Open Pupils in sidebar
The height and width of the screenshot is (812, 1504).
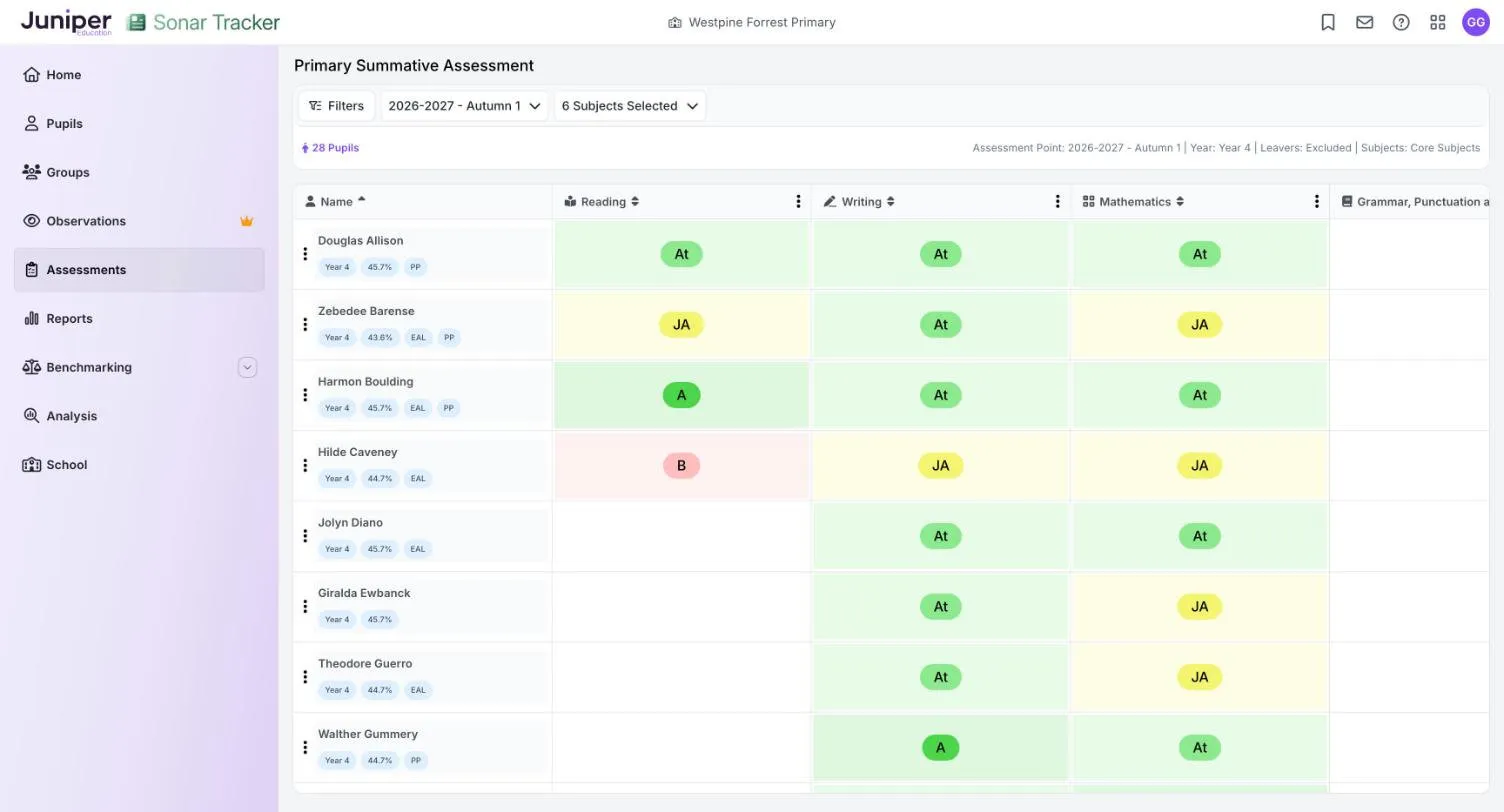coord(139,124)
